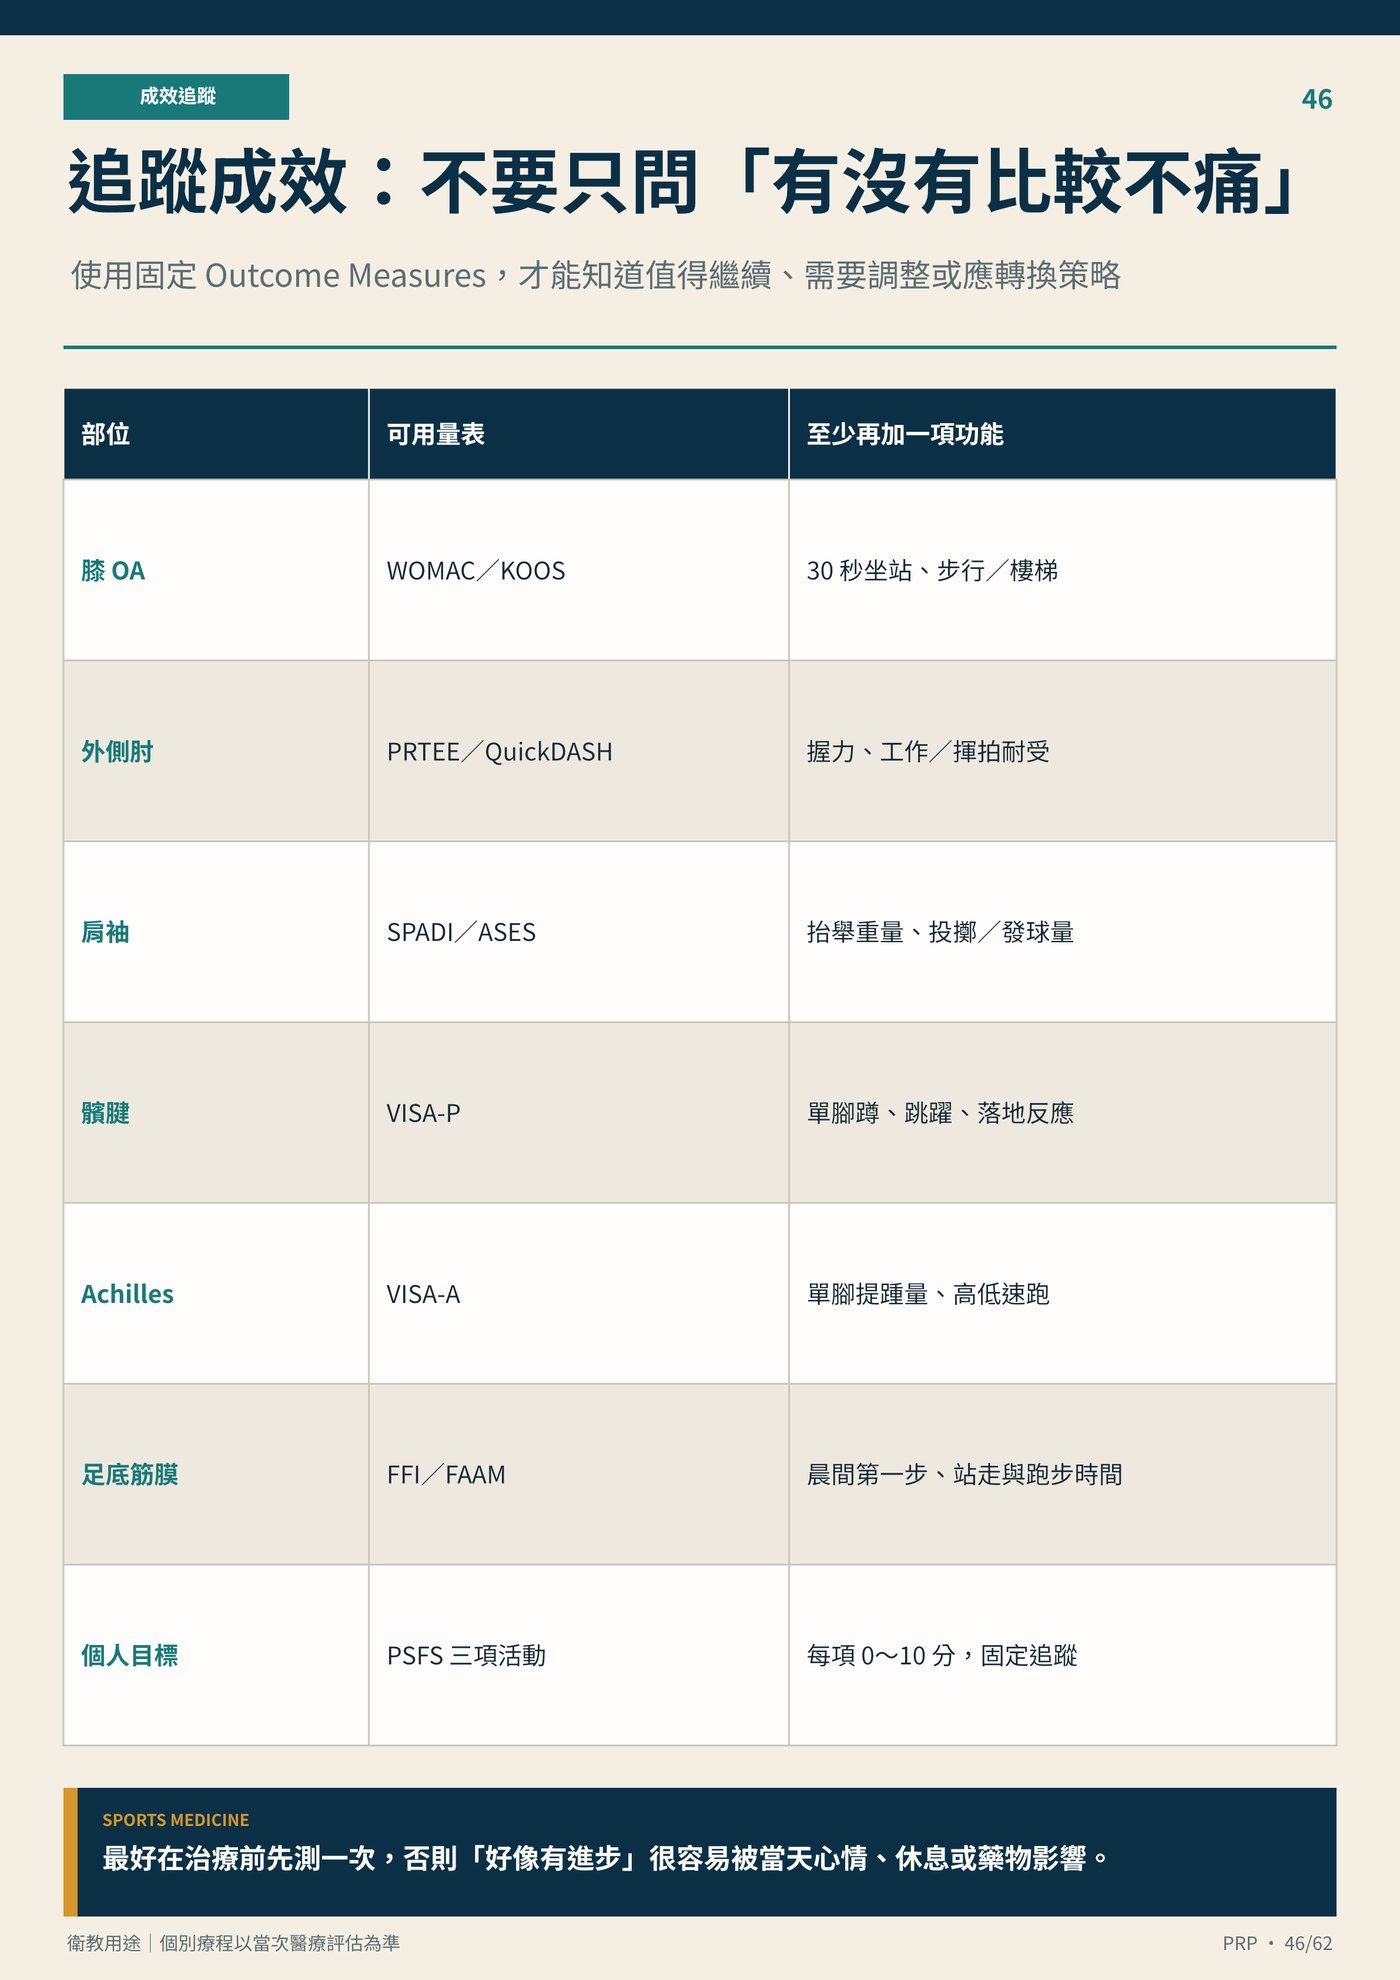Select the 外側肘 row label
This screenshot has height=1980, width=1400.
pos(117,752)
